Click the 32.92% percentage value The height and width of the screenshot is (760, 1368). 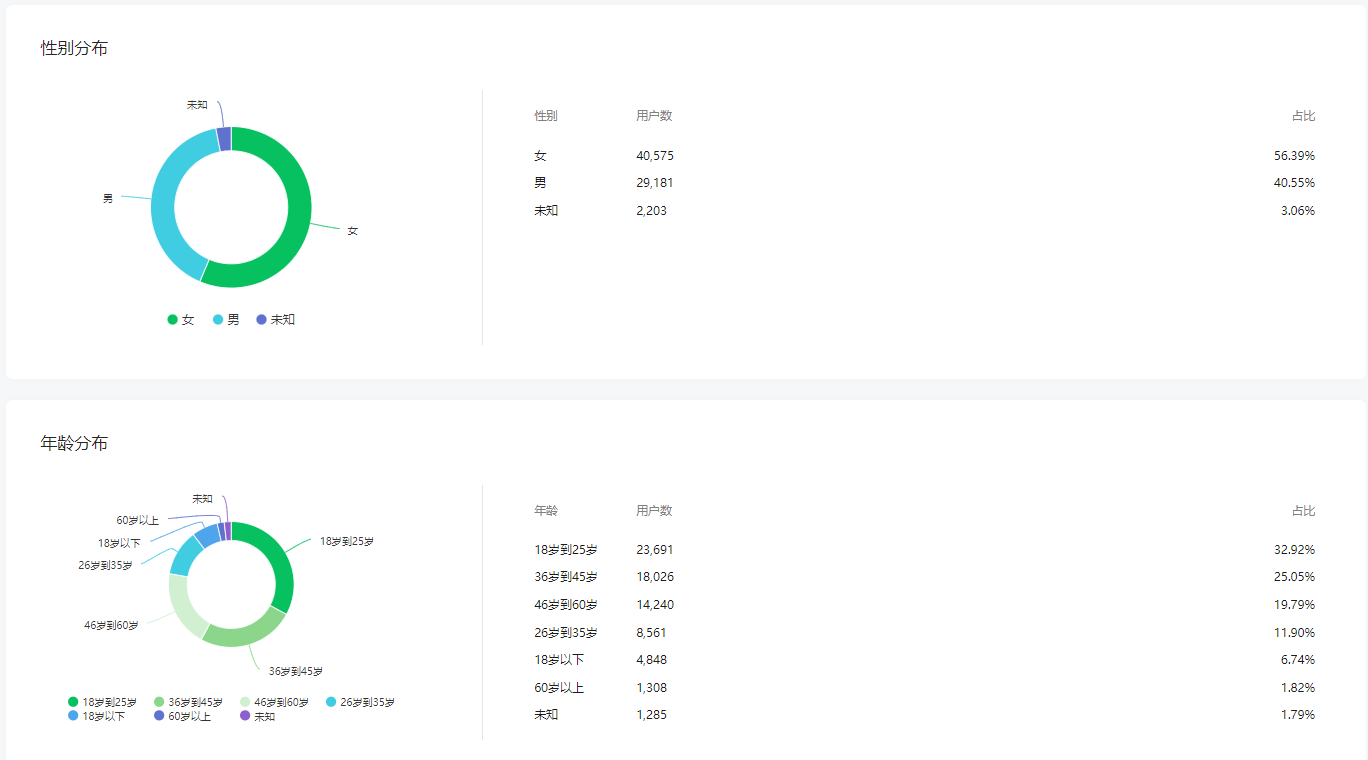coord(1294,550)
